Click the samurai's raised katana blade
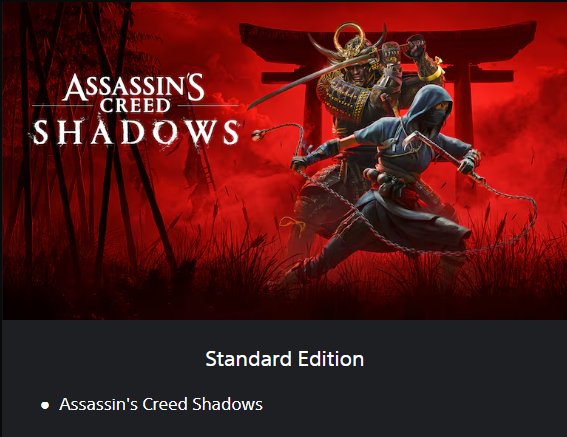The width and height of the screenshot is (567, 437). (x=315, y=78)
